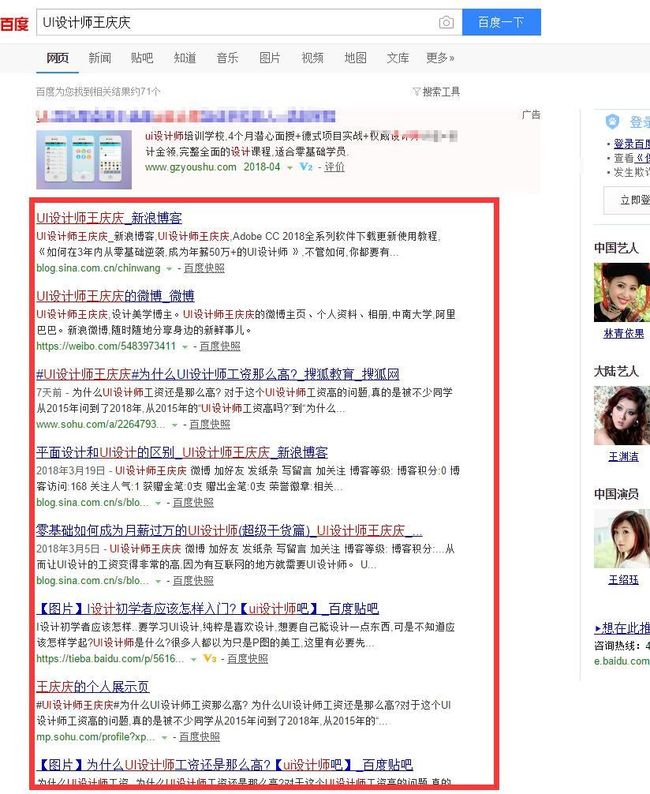Viewport: 650px width, 794px height.
Task: Open 百度快照 for the tieba.baidu.com result
Action: tap(248, 658)
